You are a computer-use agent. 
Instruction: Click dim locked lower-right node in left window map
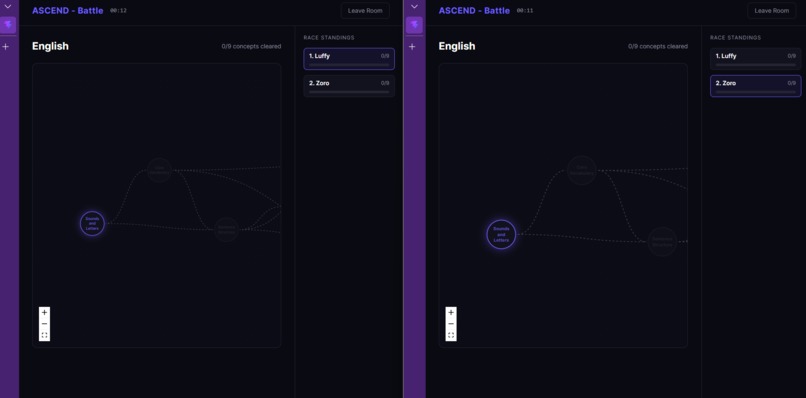227,229
